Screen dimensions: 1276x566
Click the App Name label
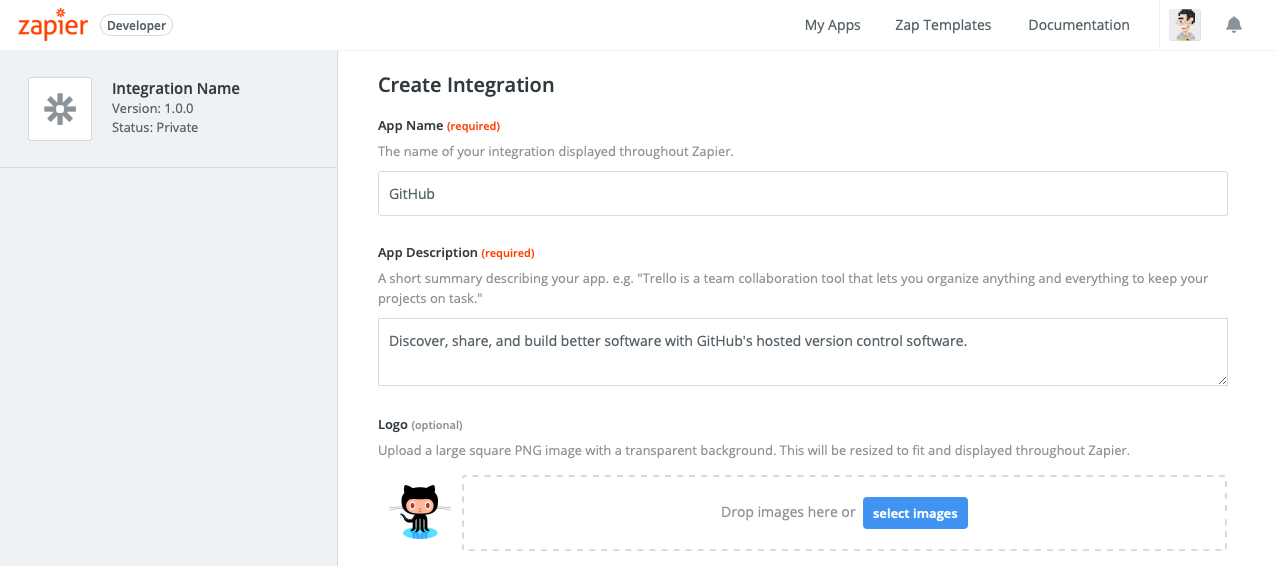click(x=410, y=125)
